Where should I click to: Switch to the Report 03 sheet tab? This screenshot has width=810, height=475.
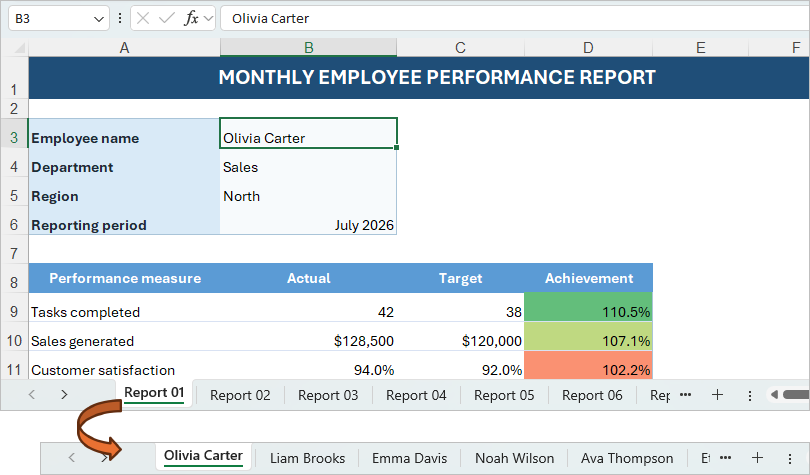(x=328, y=395)
